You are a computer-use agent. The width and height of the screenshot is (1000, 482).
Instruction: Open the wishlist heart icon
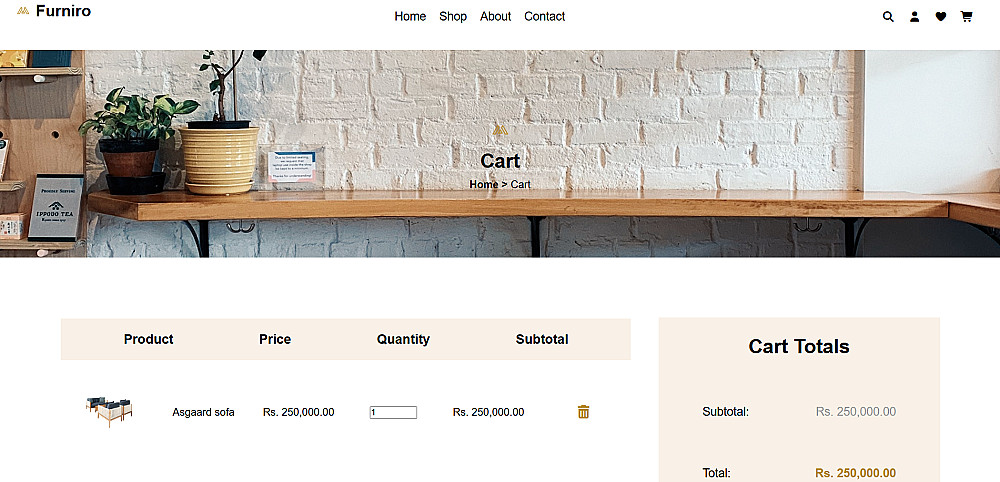(941, 17)
